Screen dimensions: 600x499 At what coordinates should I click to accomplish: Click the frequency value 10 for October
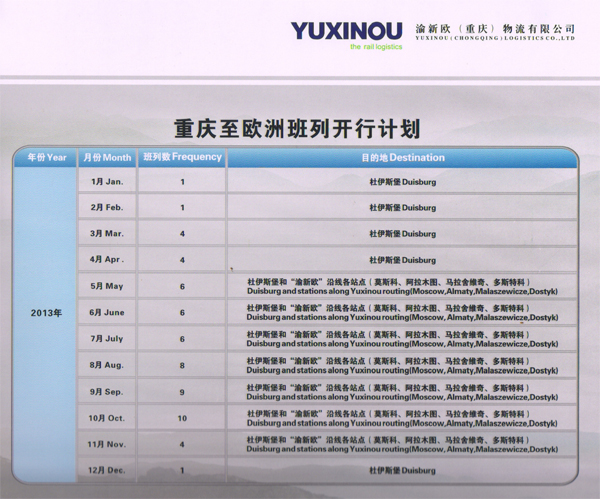183,418
